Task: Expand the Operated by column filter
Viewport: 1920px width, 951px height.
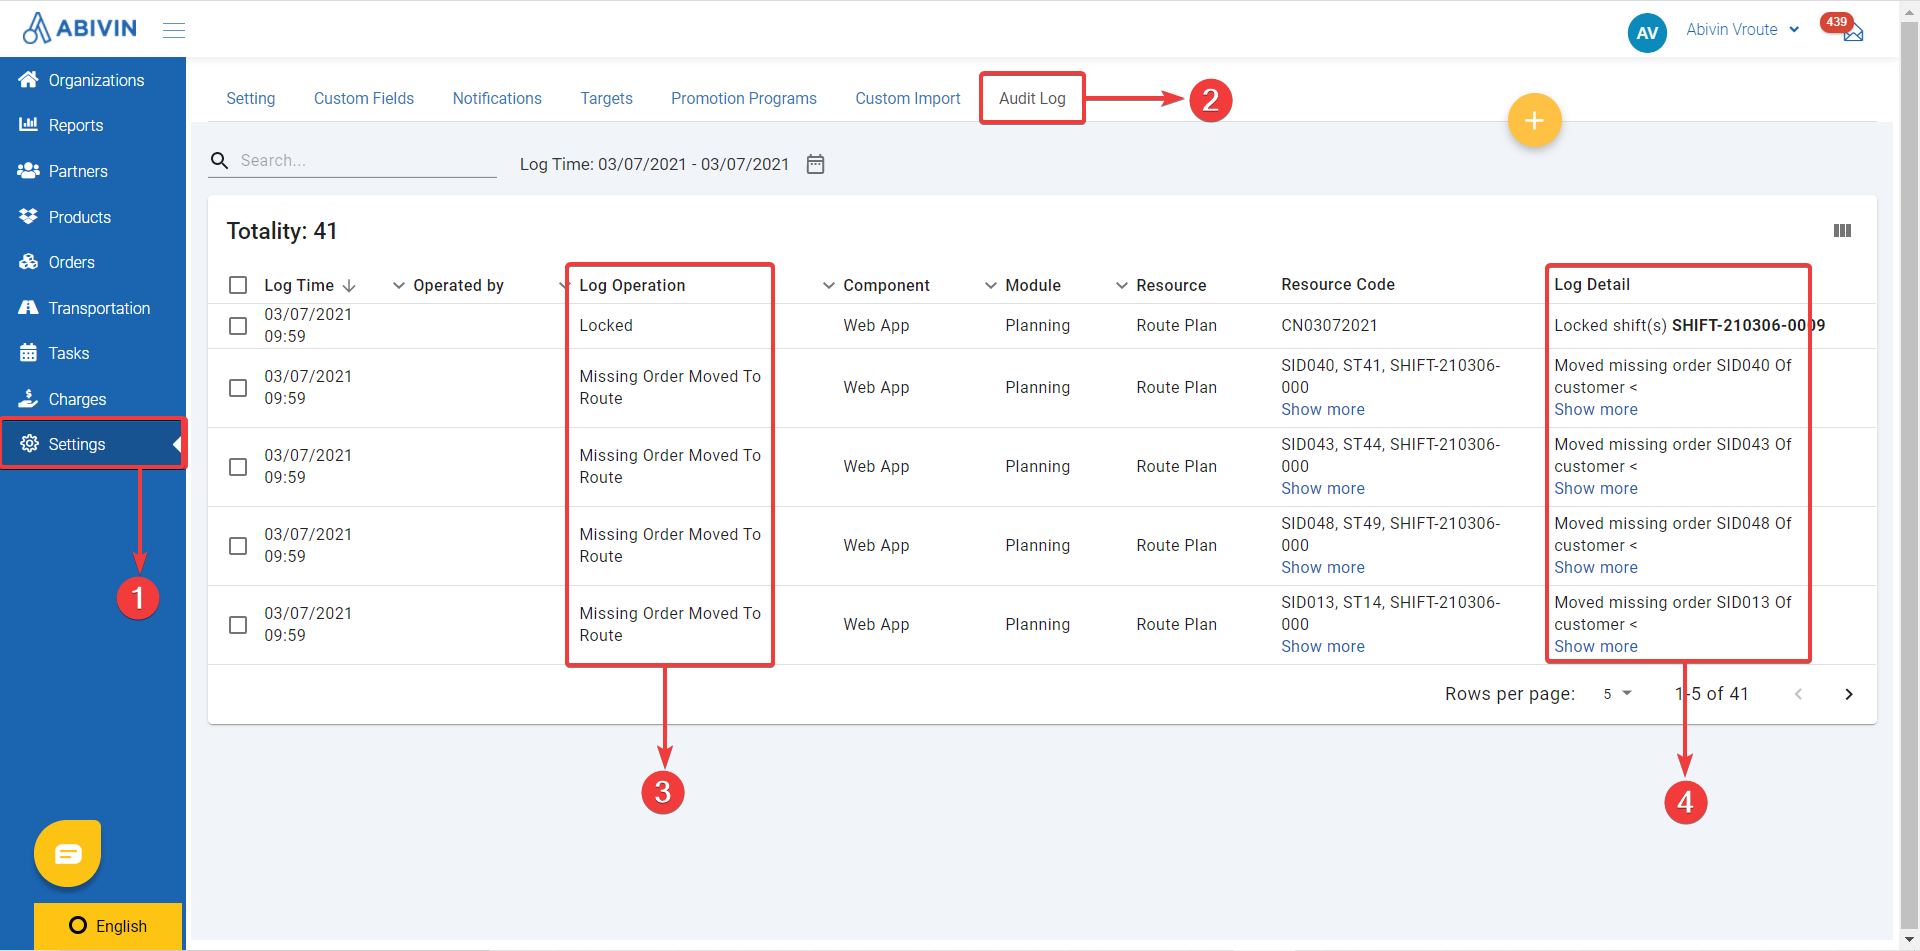Action: tap(399, 286)
